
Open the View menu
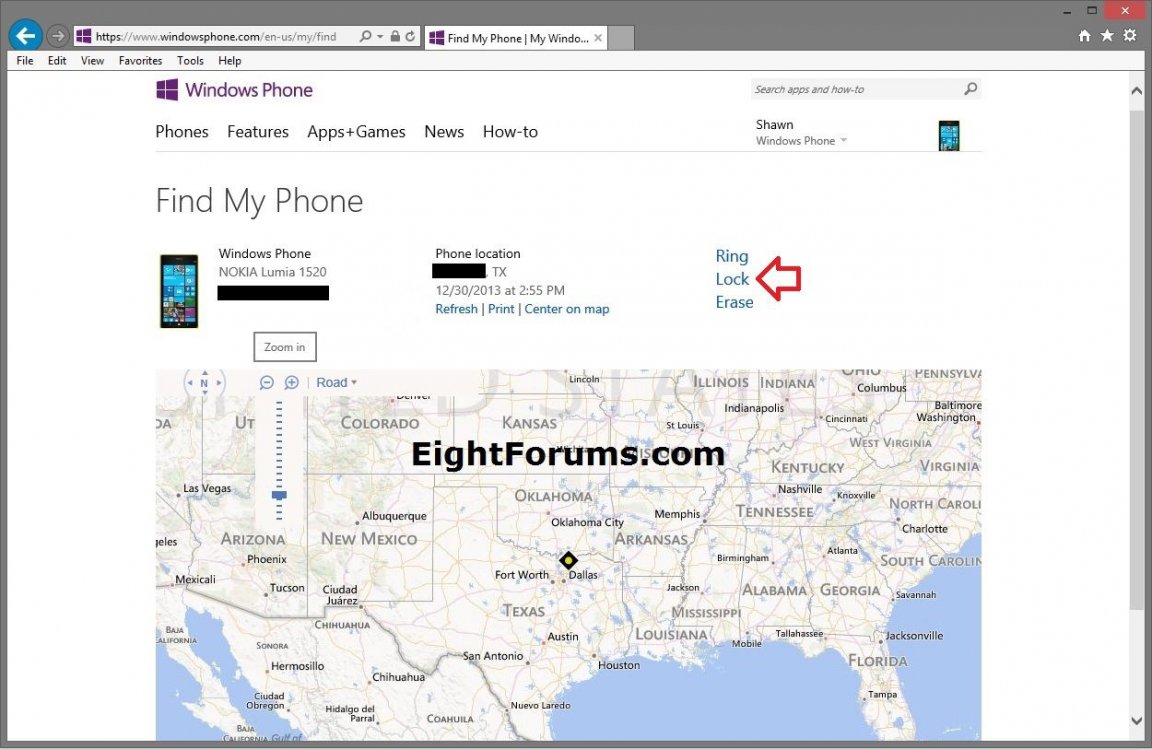click(93, 60)
